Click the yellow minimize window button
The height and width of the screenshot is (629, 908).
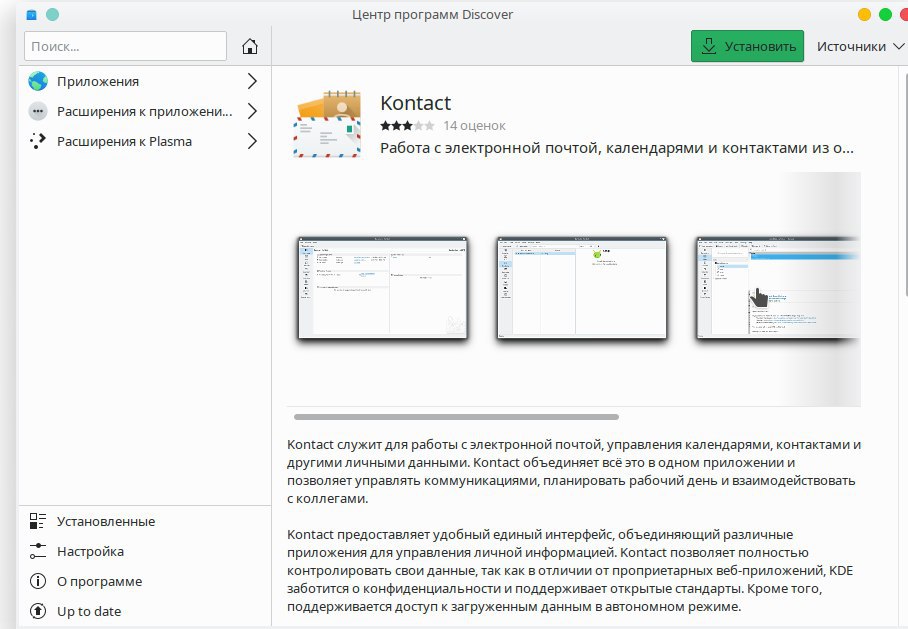coord(864,14)
